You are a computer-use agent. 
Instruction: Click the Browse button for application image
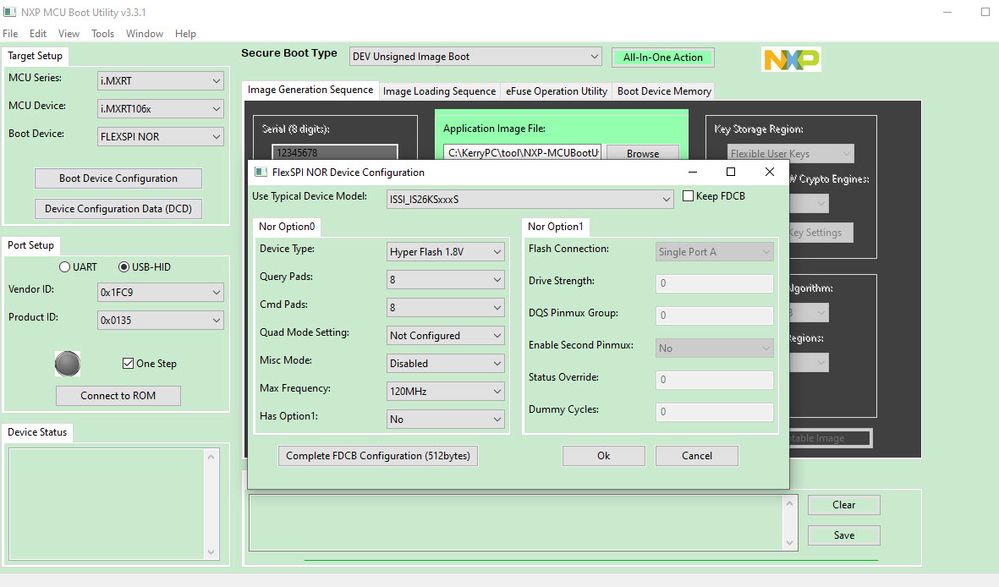click(643, 154)
